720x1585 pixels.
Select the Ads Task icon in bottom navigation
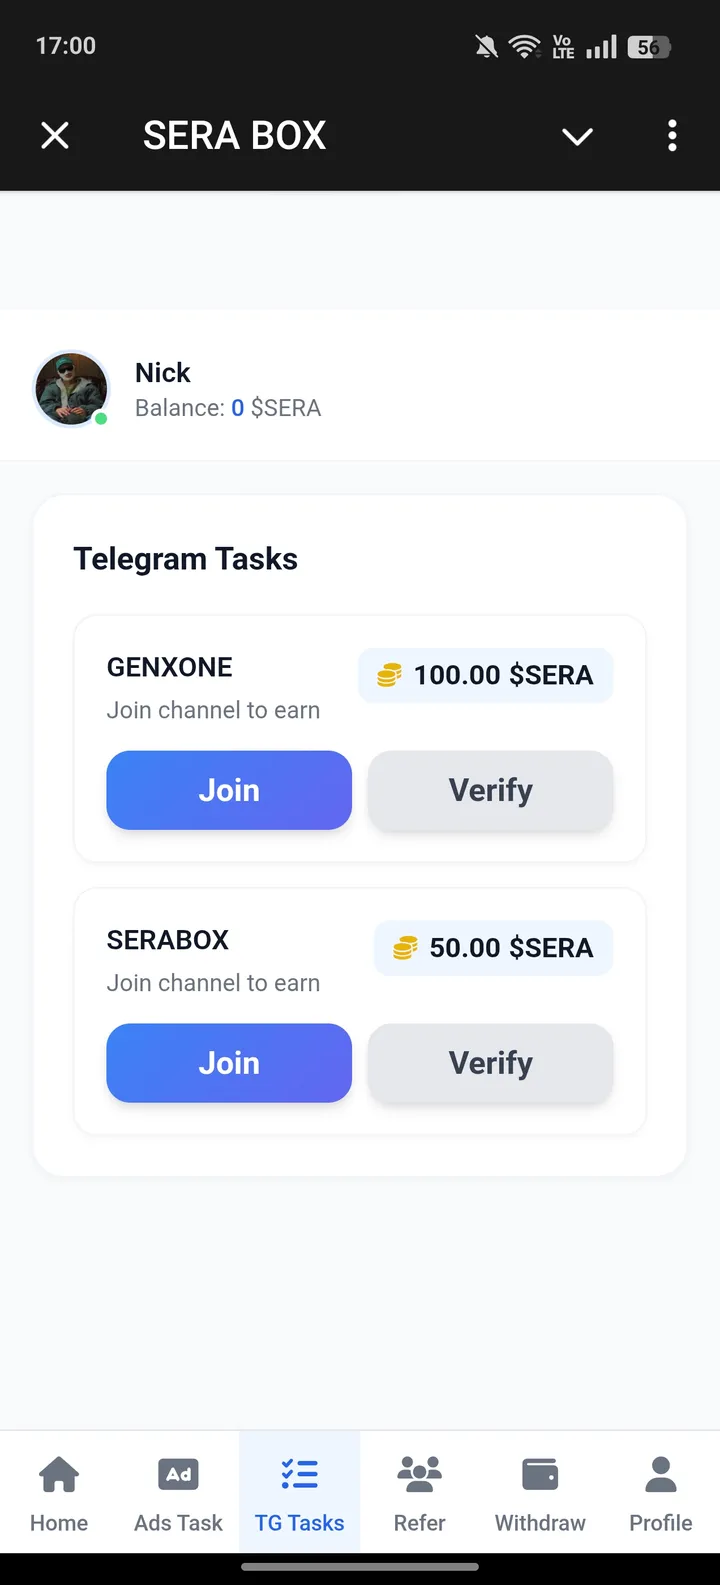(x=178, y=1473)
